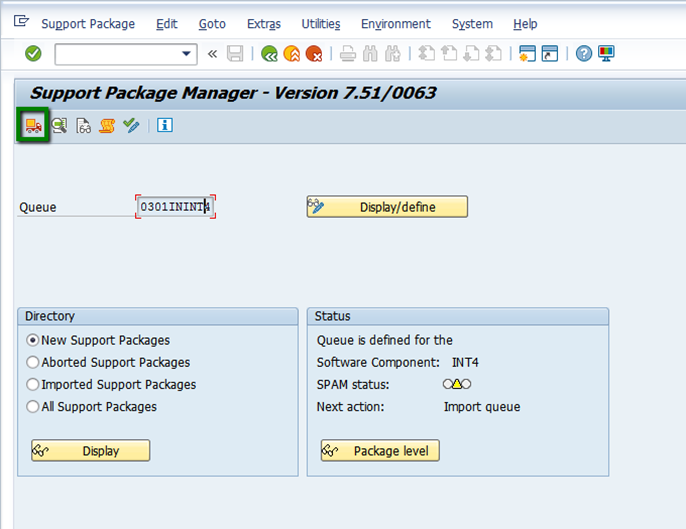Click the blue Help question mark icon
The image size is (686, 529).
coord(584,54)
